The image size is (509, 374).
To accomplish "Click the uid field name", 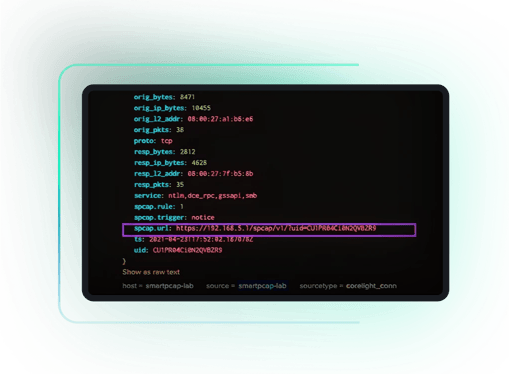I will (x=141, y=250).
